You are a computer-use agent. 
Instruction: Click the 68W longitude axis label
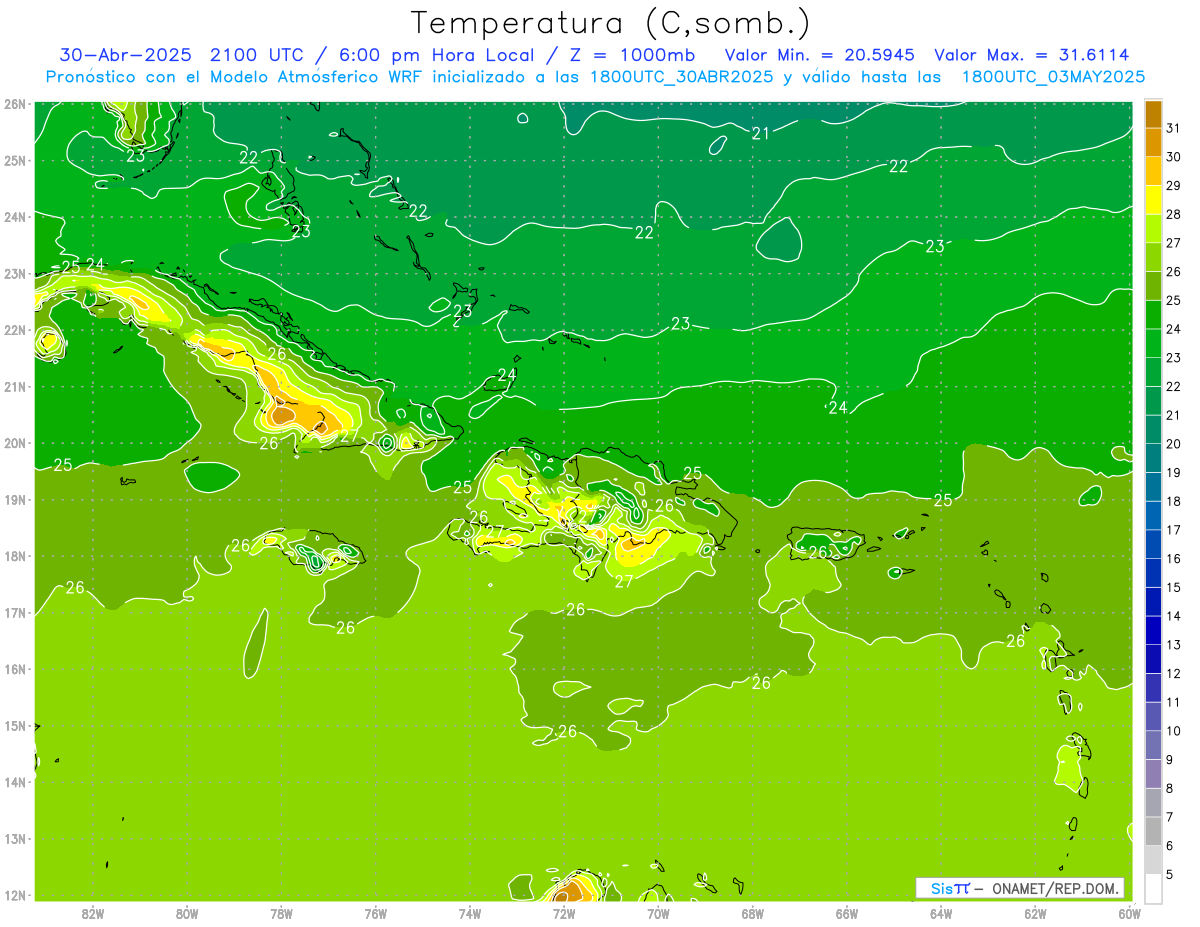coord(753,913)
